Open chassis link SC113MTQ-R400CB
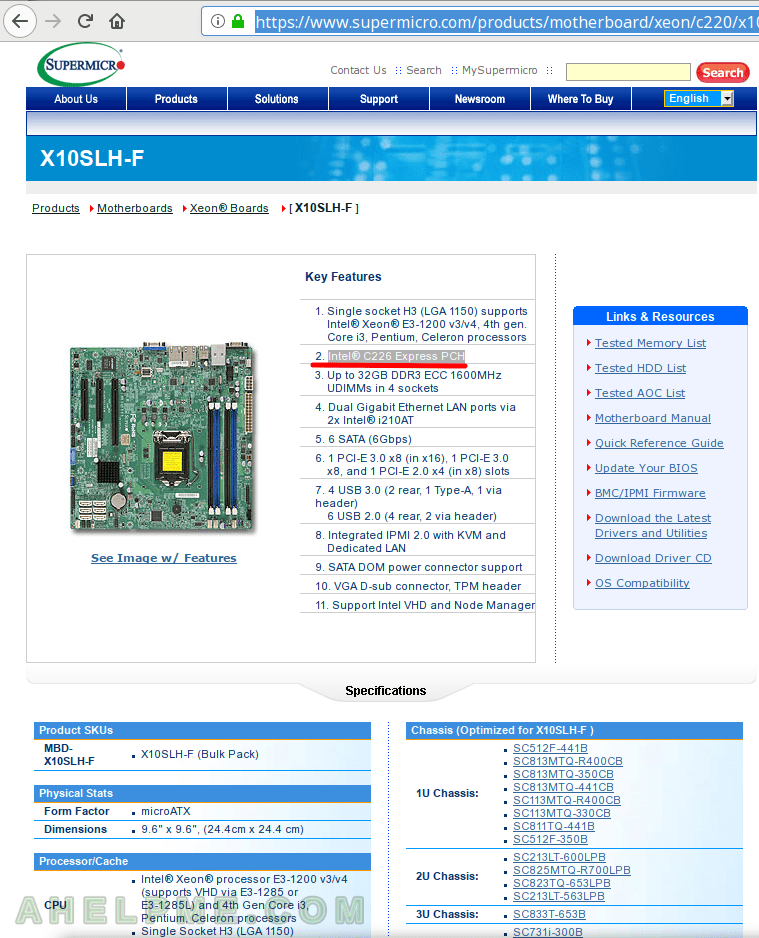The image size is (759, 938). 567,800
